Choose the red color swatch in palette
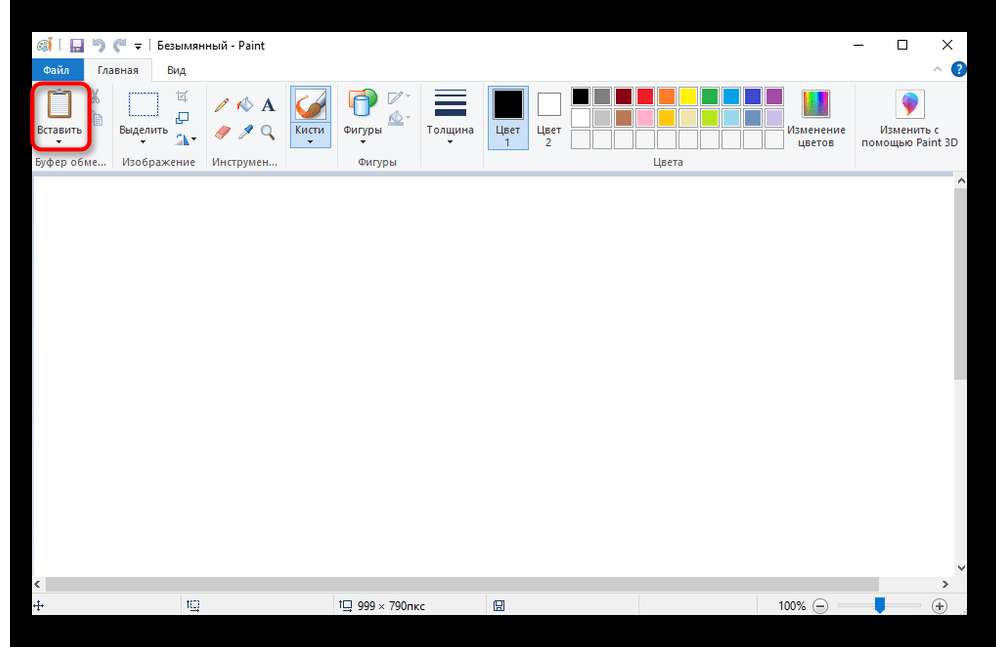The image size is (999, 647). (x=645, y=96)
